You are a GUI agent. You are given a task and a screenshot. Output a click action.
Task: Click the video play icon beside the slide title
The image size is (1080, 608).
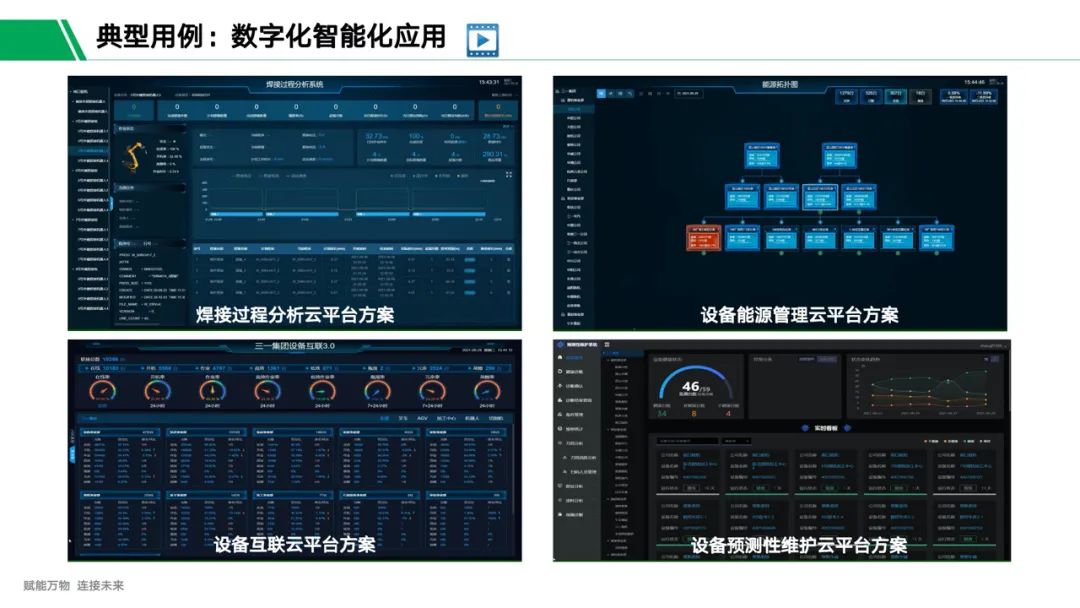point(483,40)
